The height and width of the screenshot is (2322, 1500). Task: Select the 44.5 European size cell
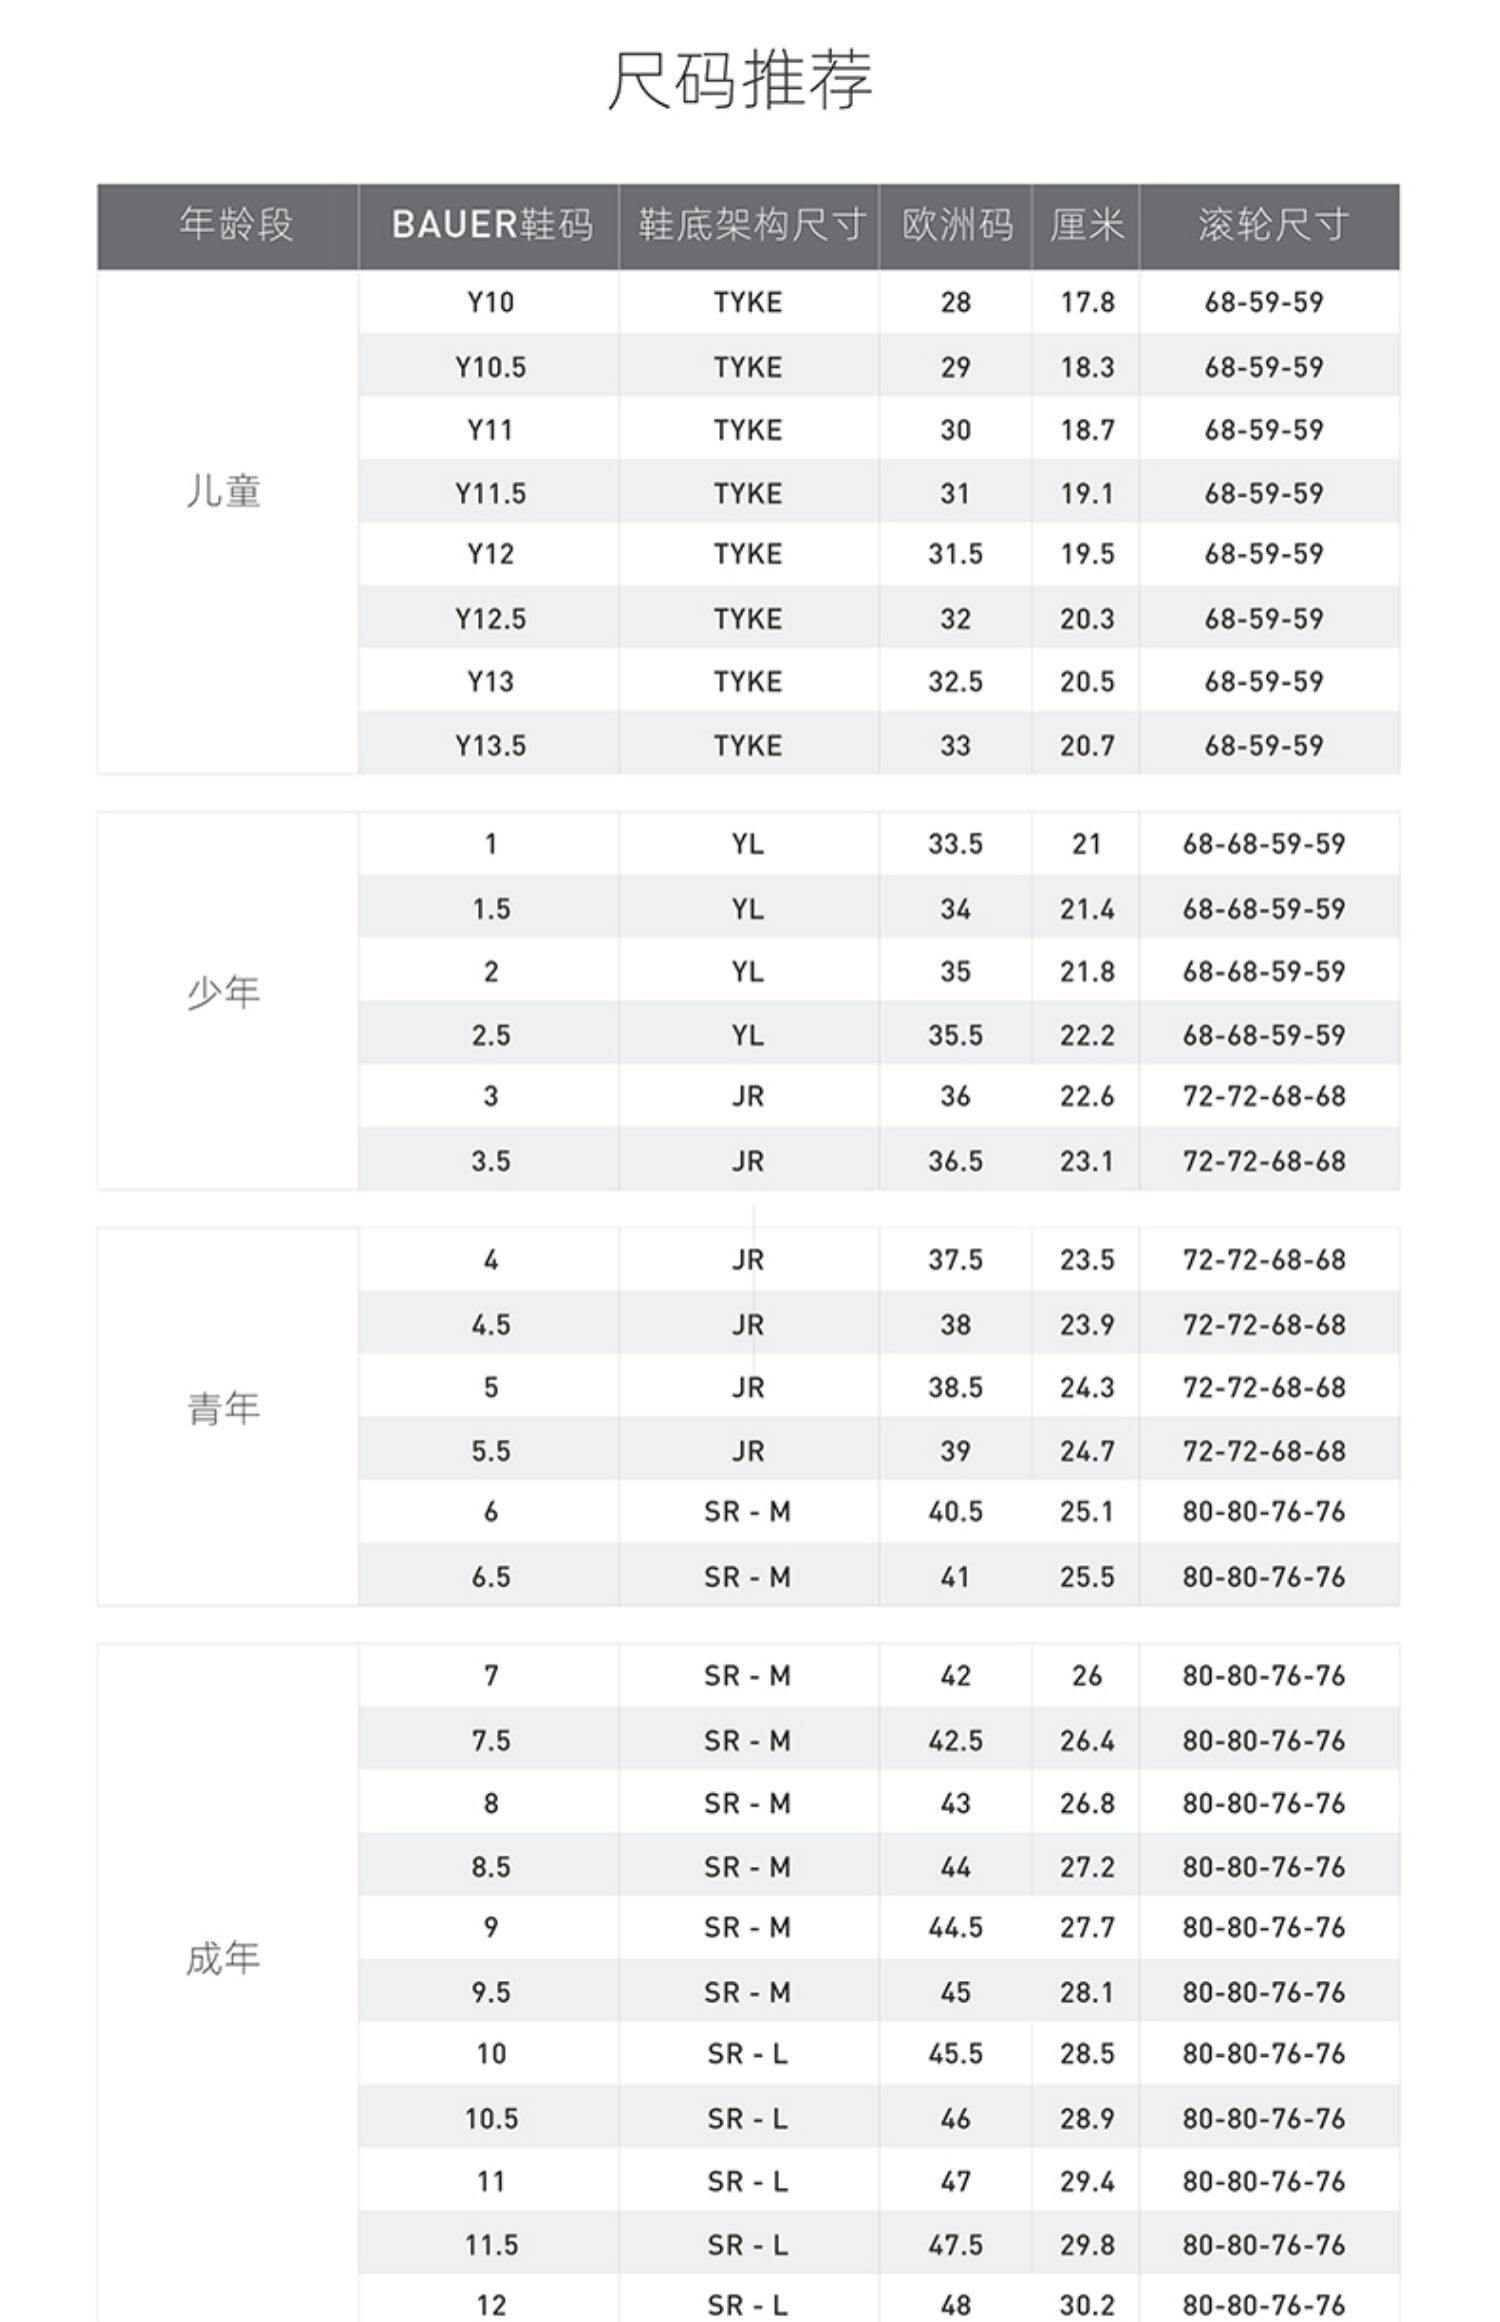click(x=955, y=1927)
